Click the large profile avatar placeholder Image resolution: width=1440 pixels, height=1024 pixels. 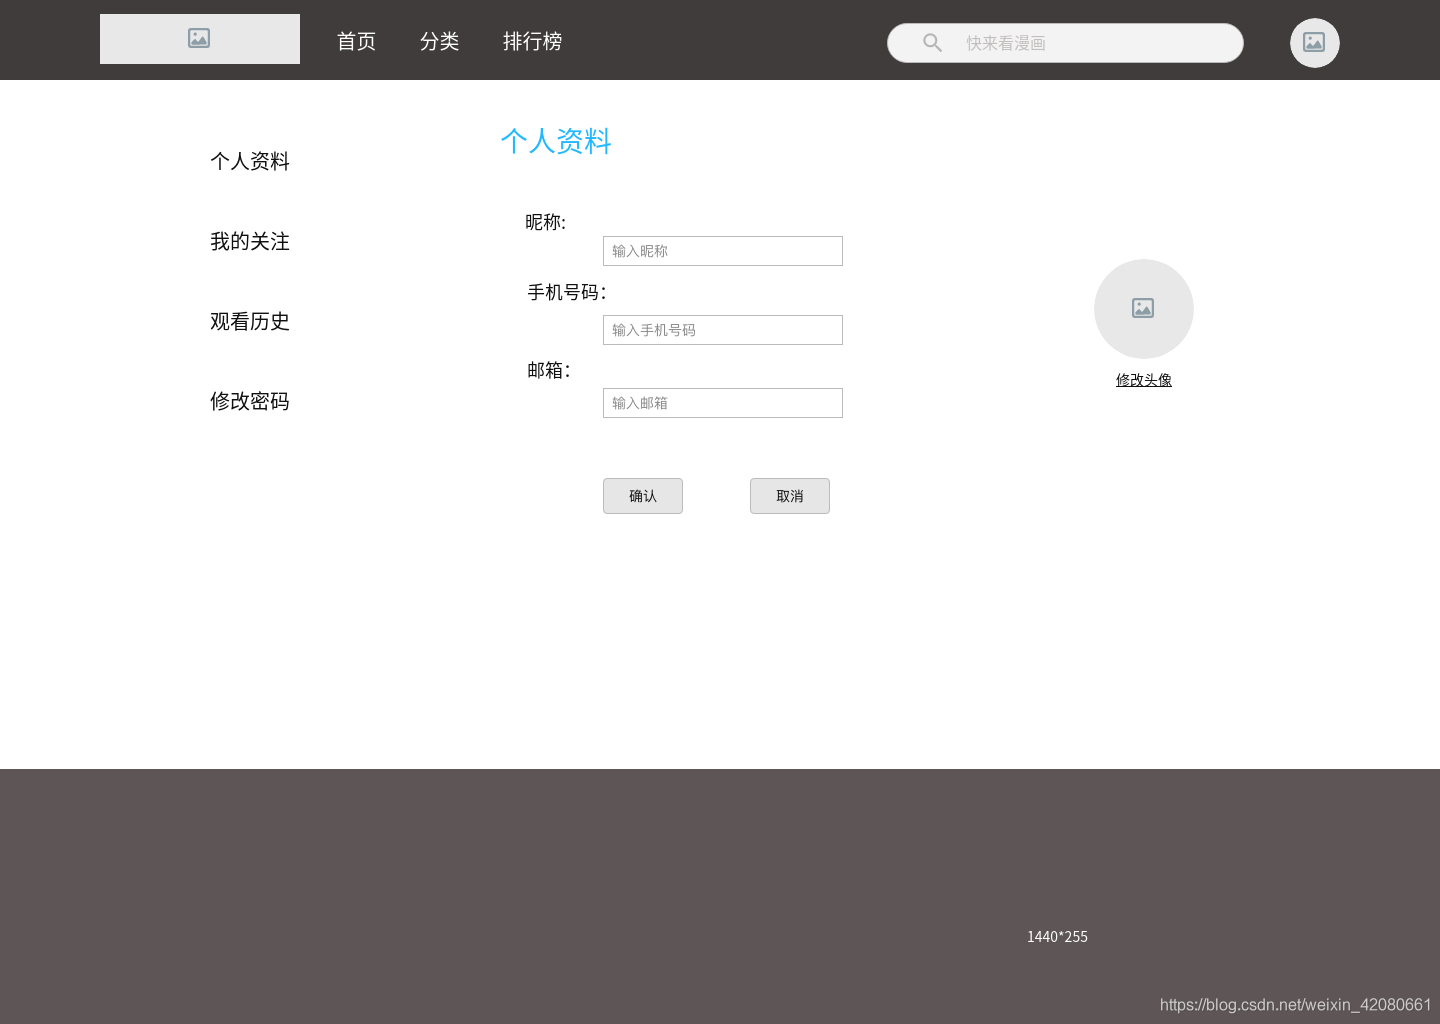point(1144,309)
